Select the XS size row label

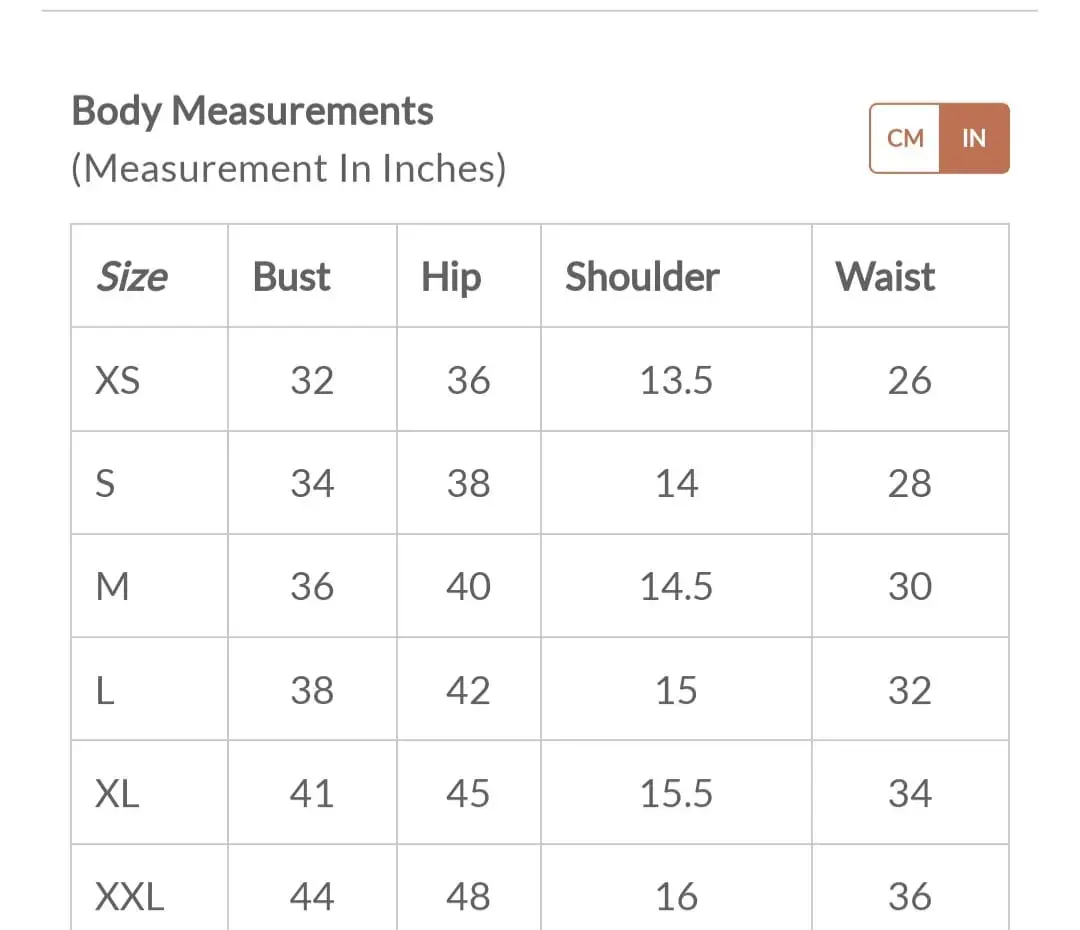point(118,380)
